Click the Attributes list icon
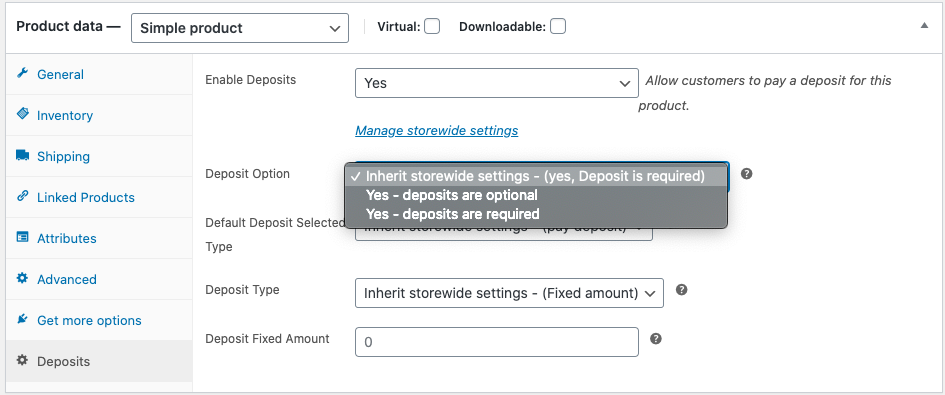This screenshot has height=395, width=945. [22, 237]
